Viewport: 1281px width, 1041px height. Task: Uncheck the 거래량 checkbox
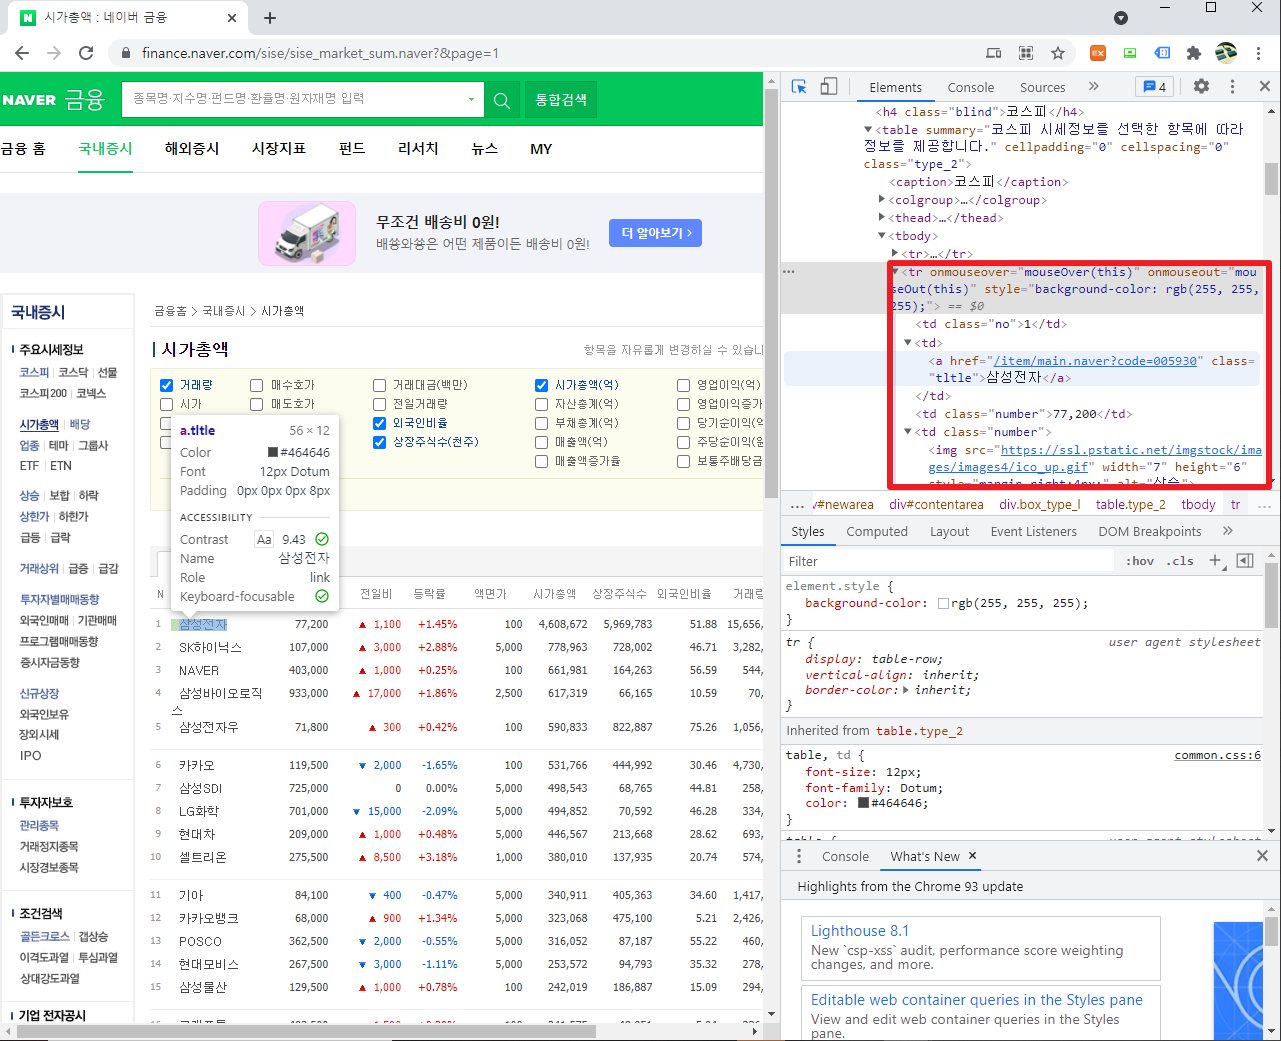167,385
